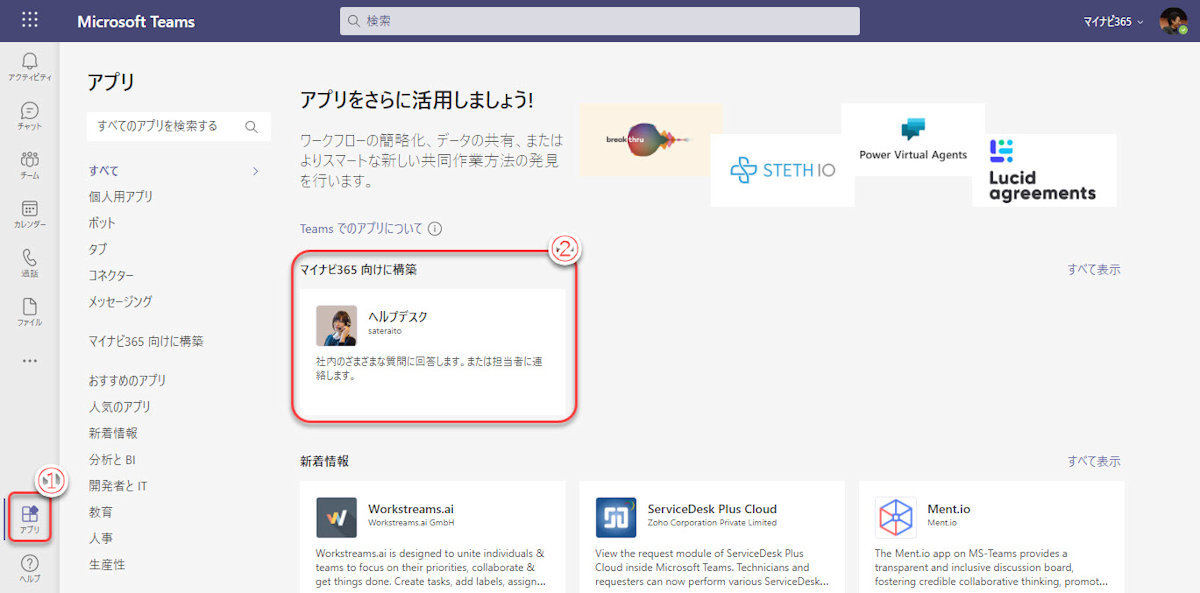Select the 人事 category
This screenshot has height=593, width=1200.
pyautogui.click(x=101, y=538)
